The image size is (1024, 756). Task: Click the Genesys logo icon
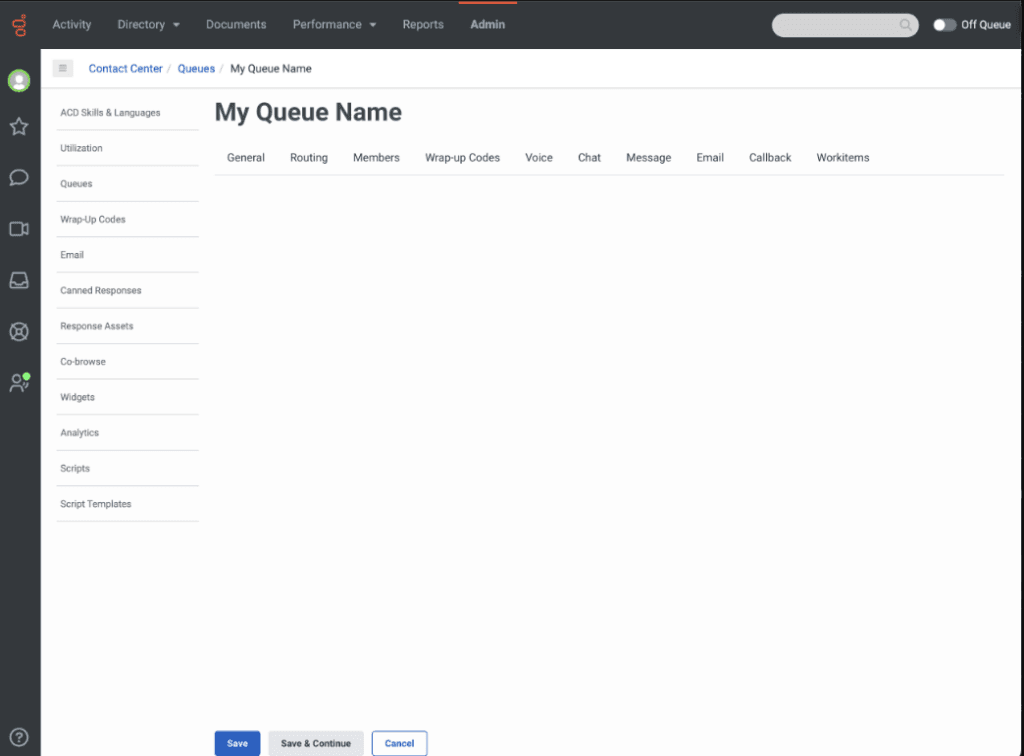tap(19, 24)
